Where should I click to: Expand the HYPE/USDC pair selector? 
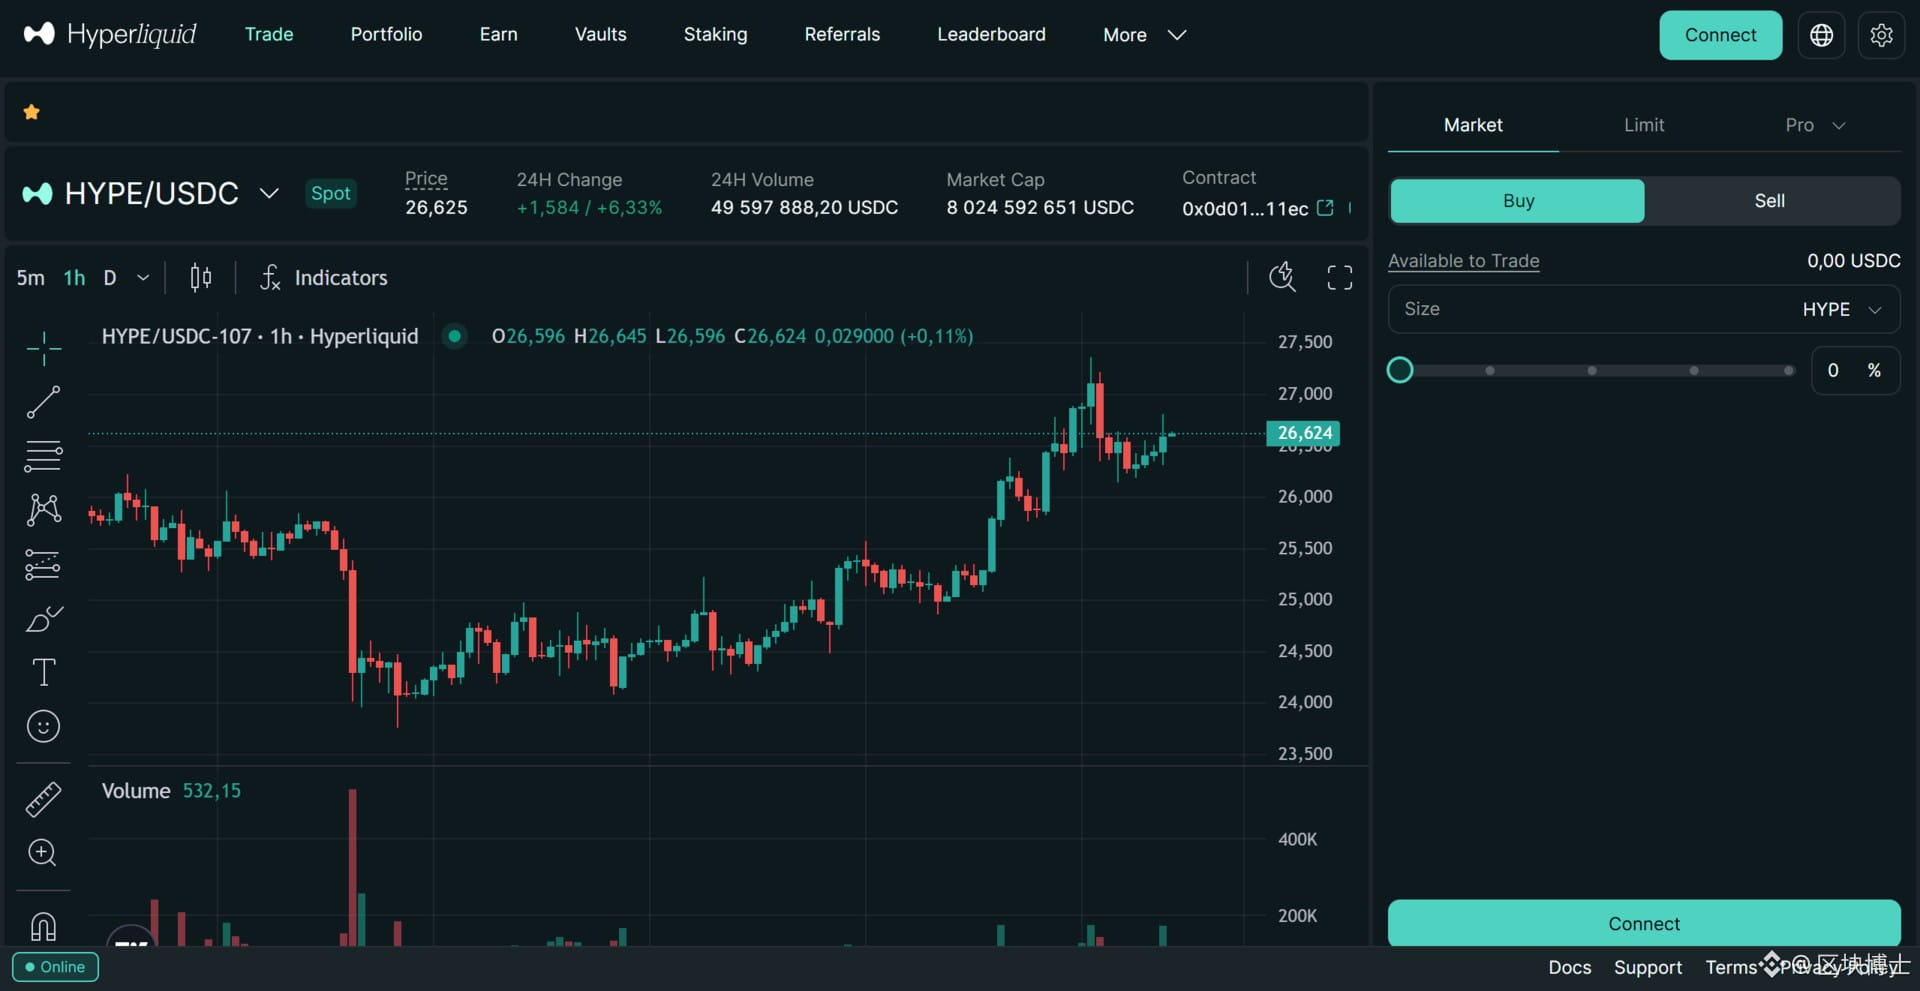pyautogui.click(x=269, y=193)
